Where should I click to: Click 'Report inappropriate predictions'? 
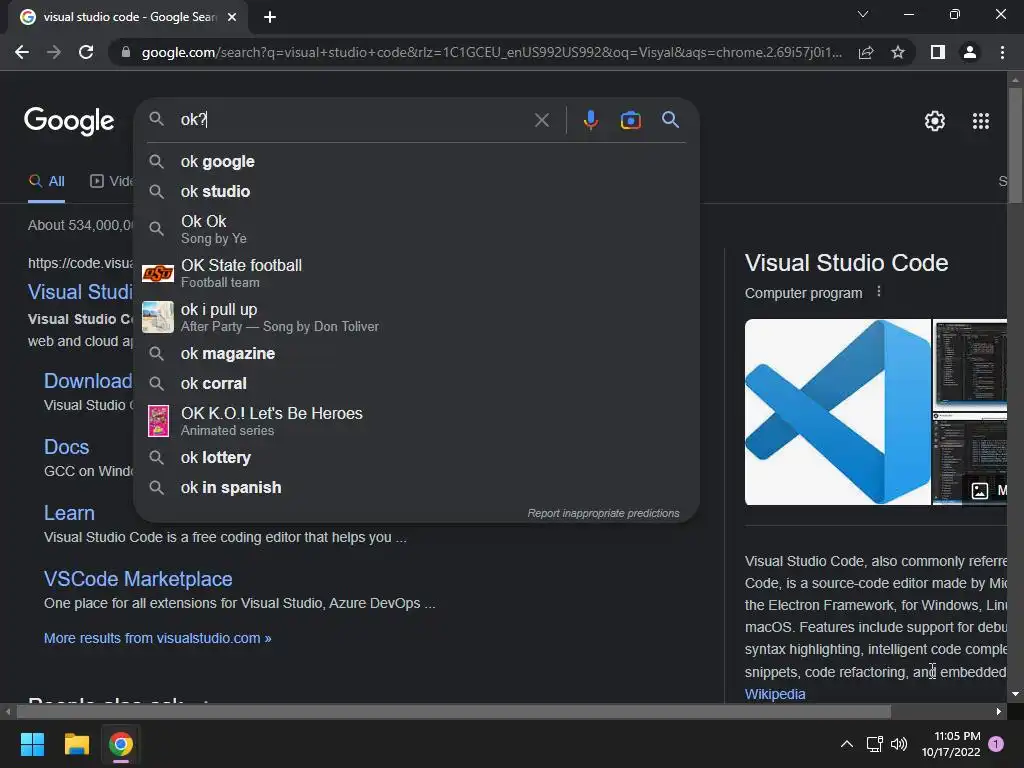pyautogui.click(x=603, y=513)
